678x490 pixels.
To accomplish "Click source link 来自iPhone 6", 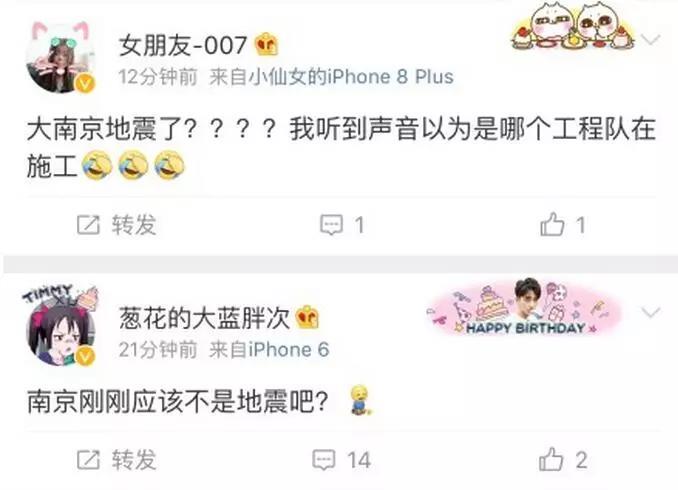I will pos(269,349).
